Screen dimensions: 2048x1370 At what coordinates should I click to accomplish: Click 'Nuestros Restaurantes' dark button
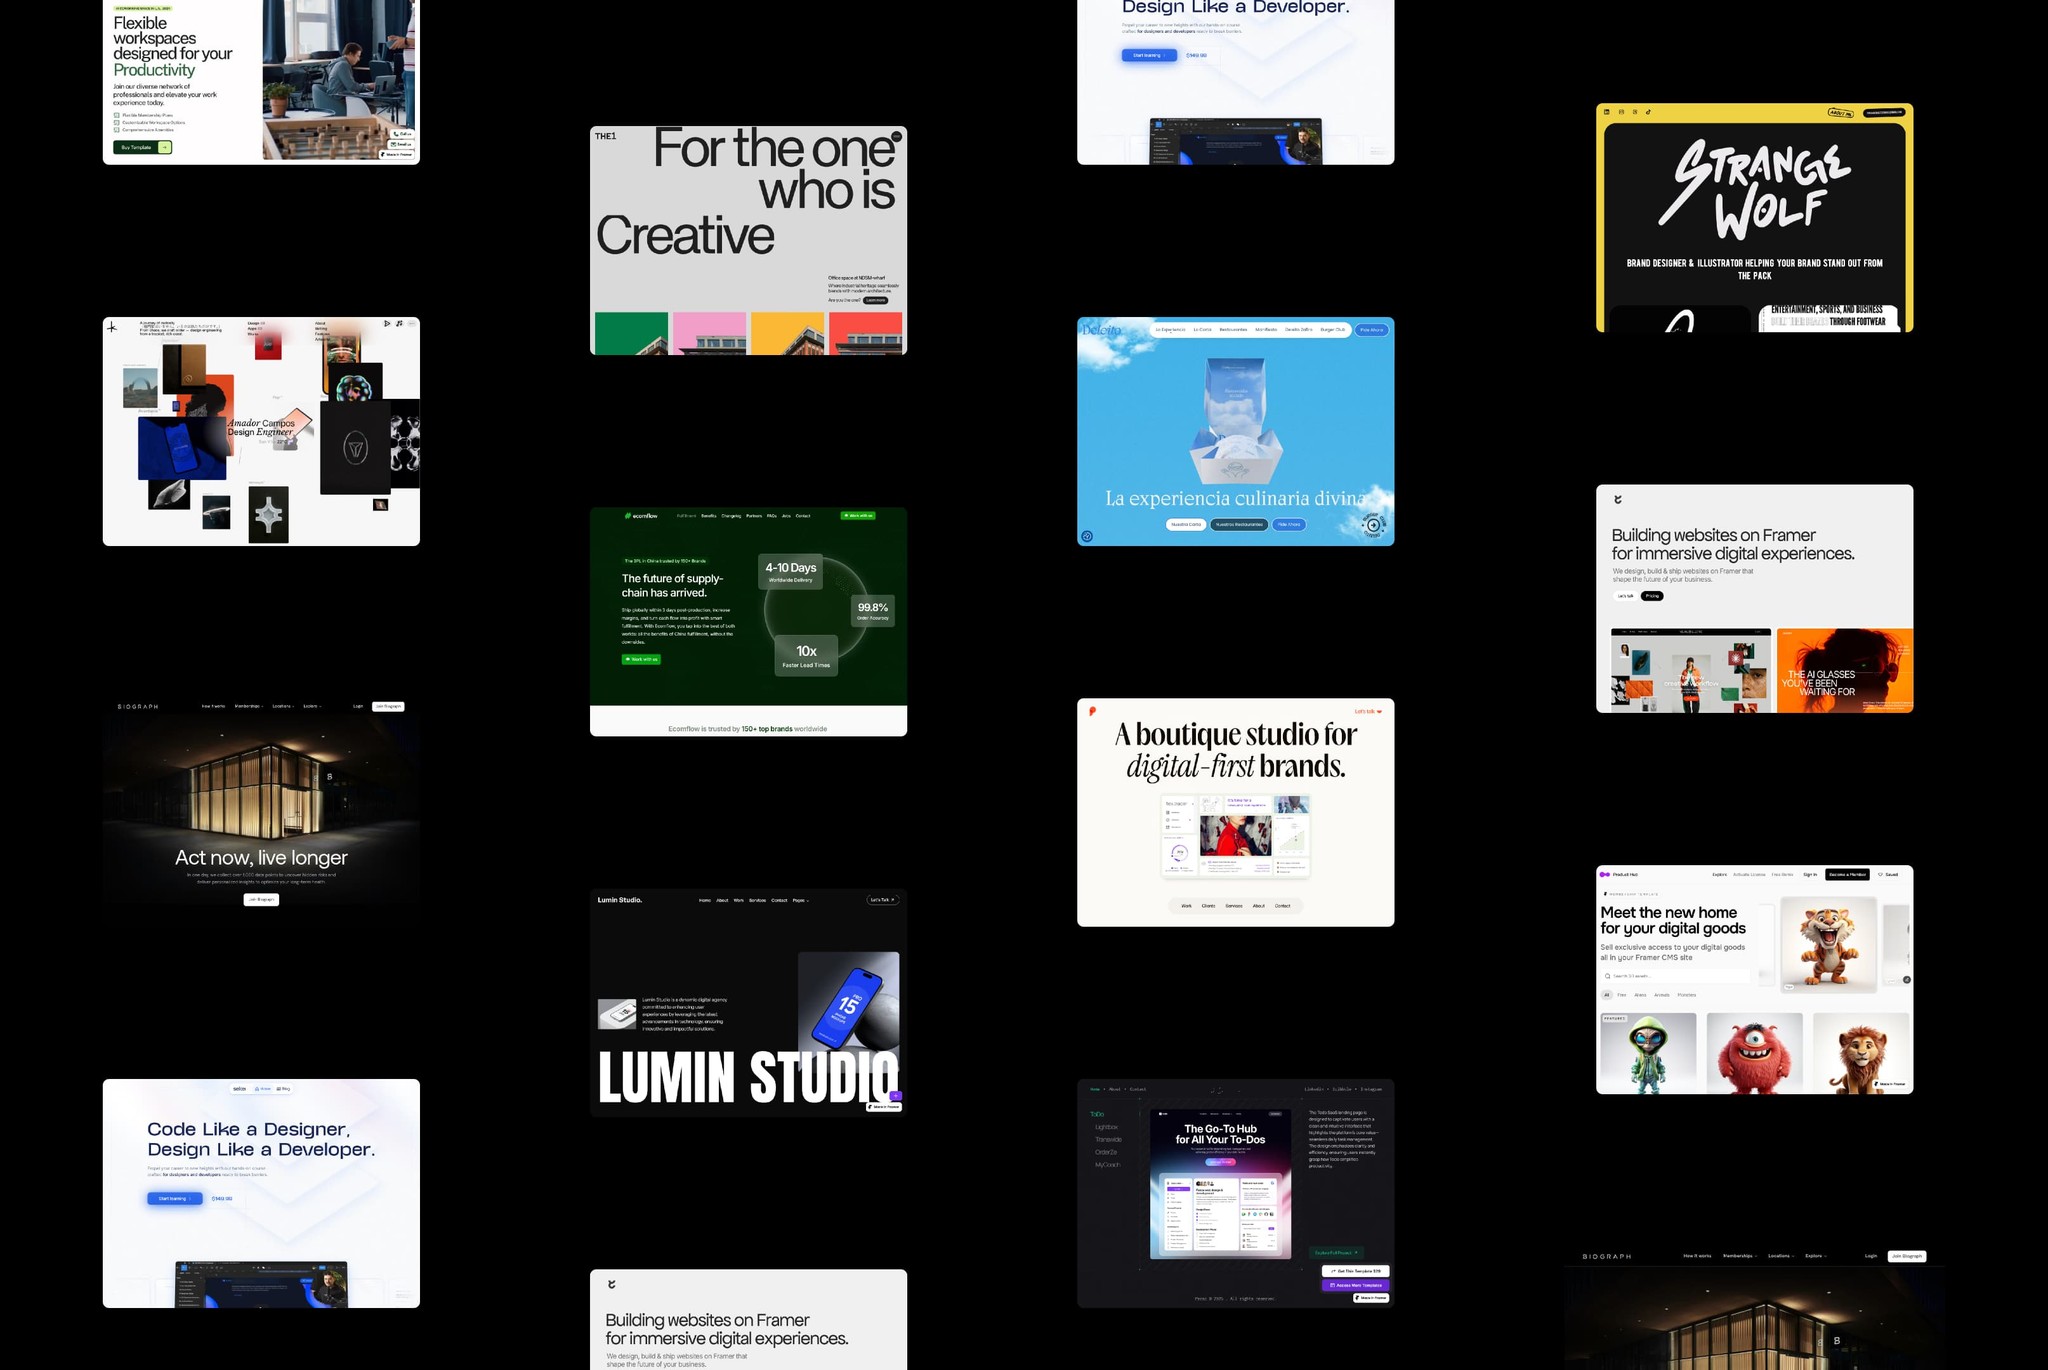click(1238, 524)
